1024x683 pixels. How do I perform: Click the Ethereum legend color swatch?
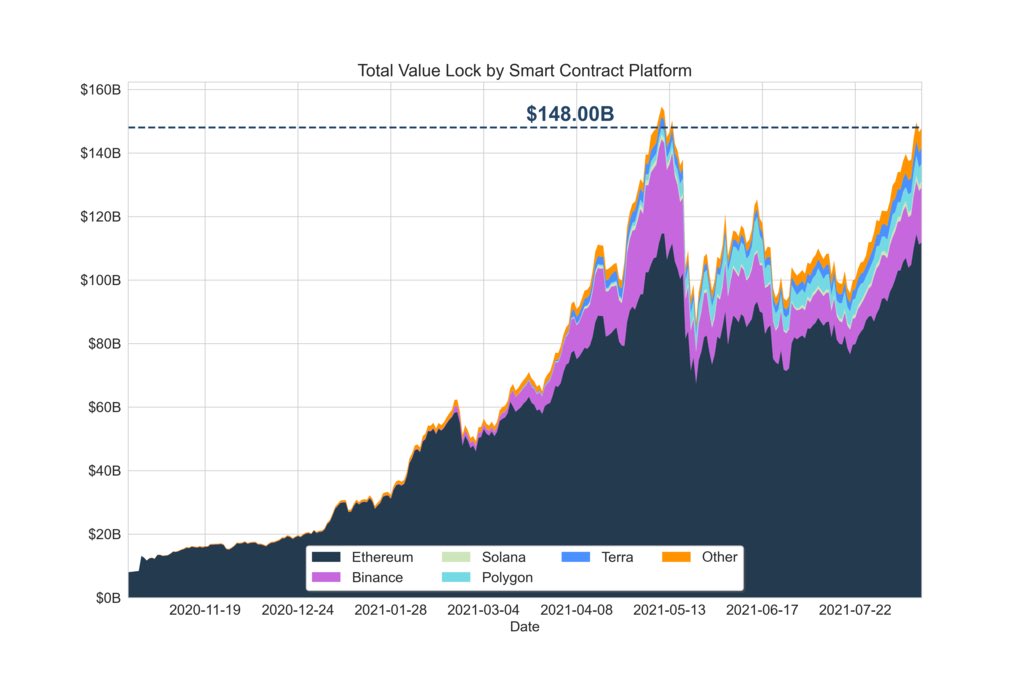pyautogui.click(x=326, y=557)
